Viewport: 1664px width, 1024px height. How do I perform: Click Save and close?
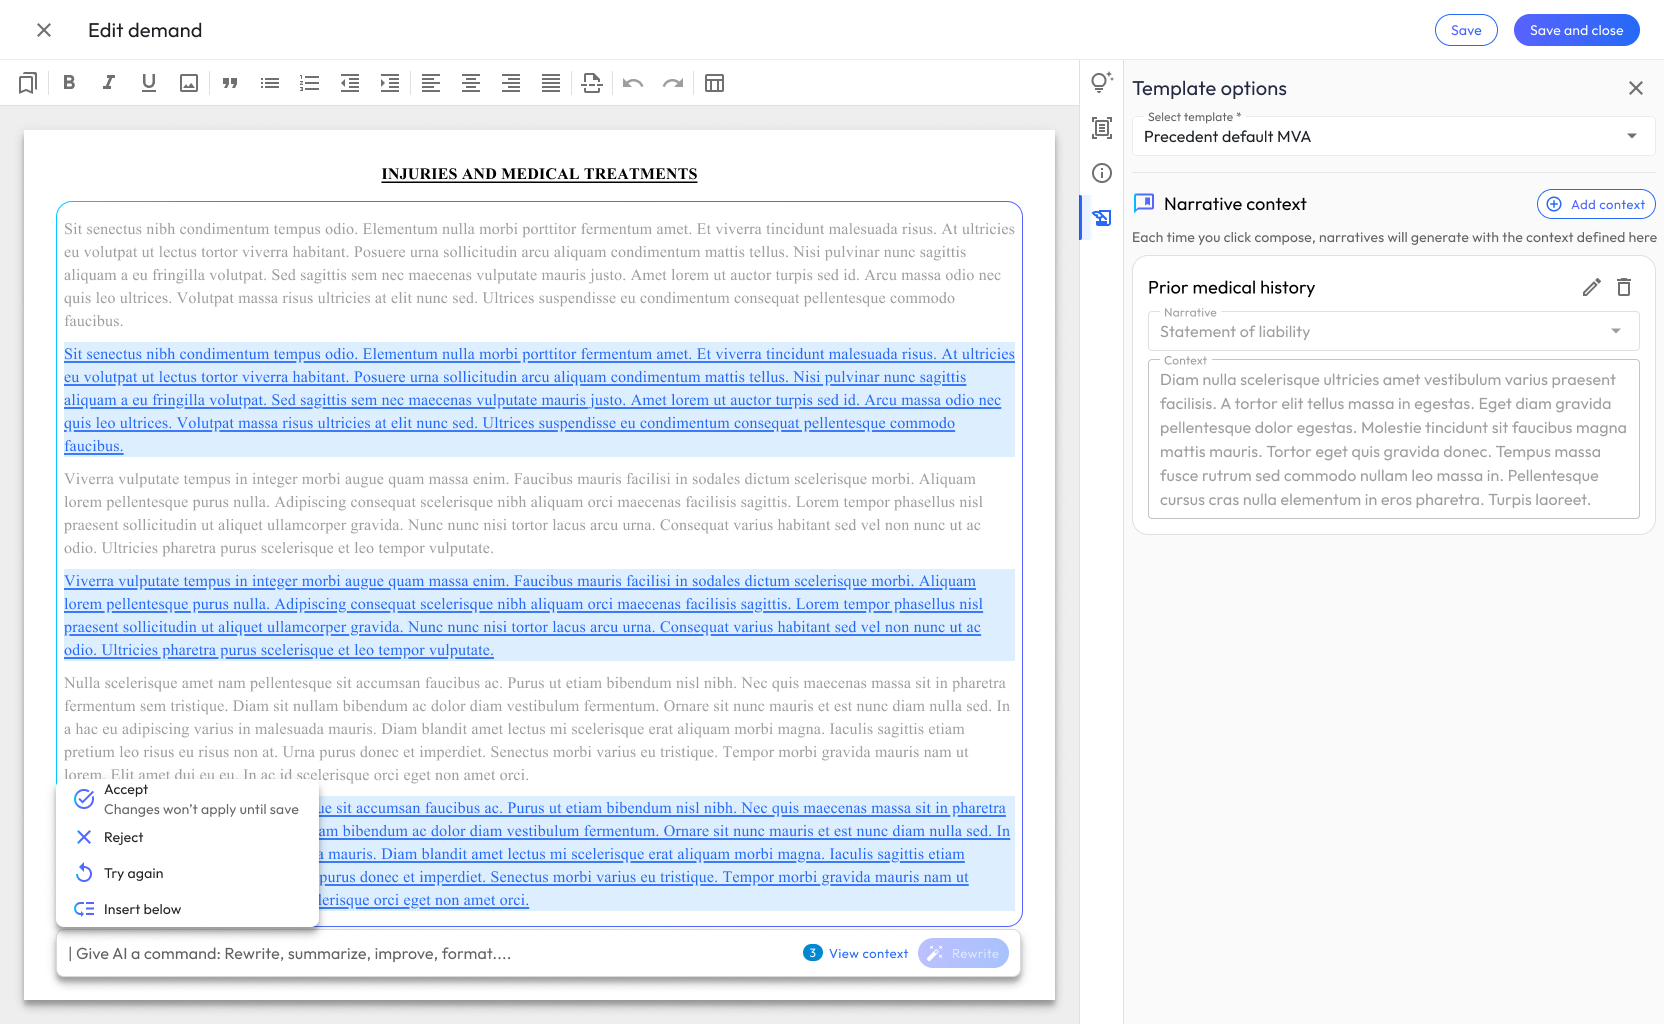click(x=1576, y=30)
